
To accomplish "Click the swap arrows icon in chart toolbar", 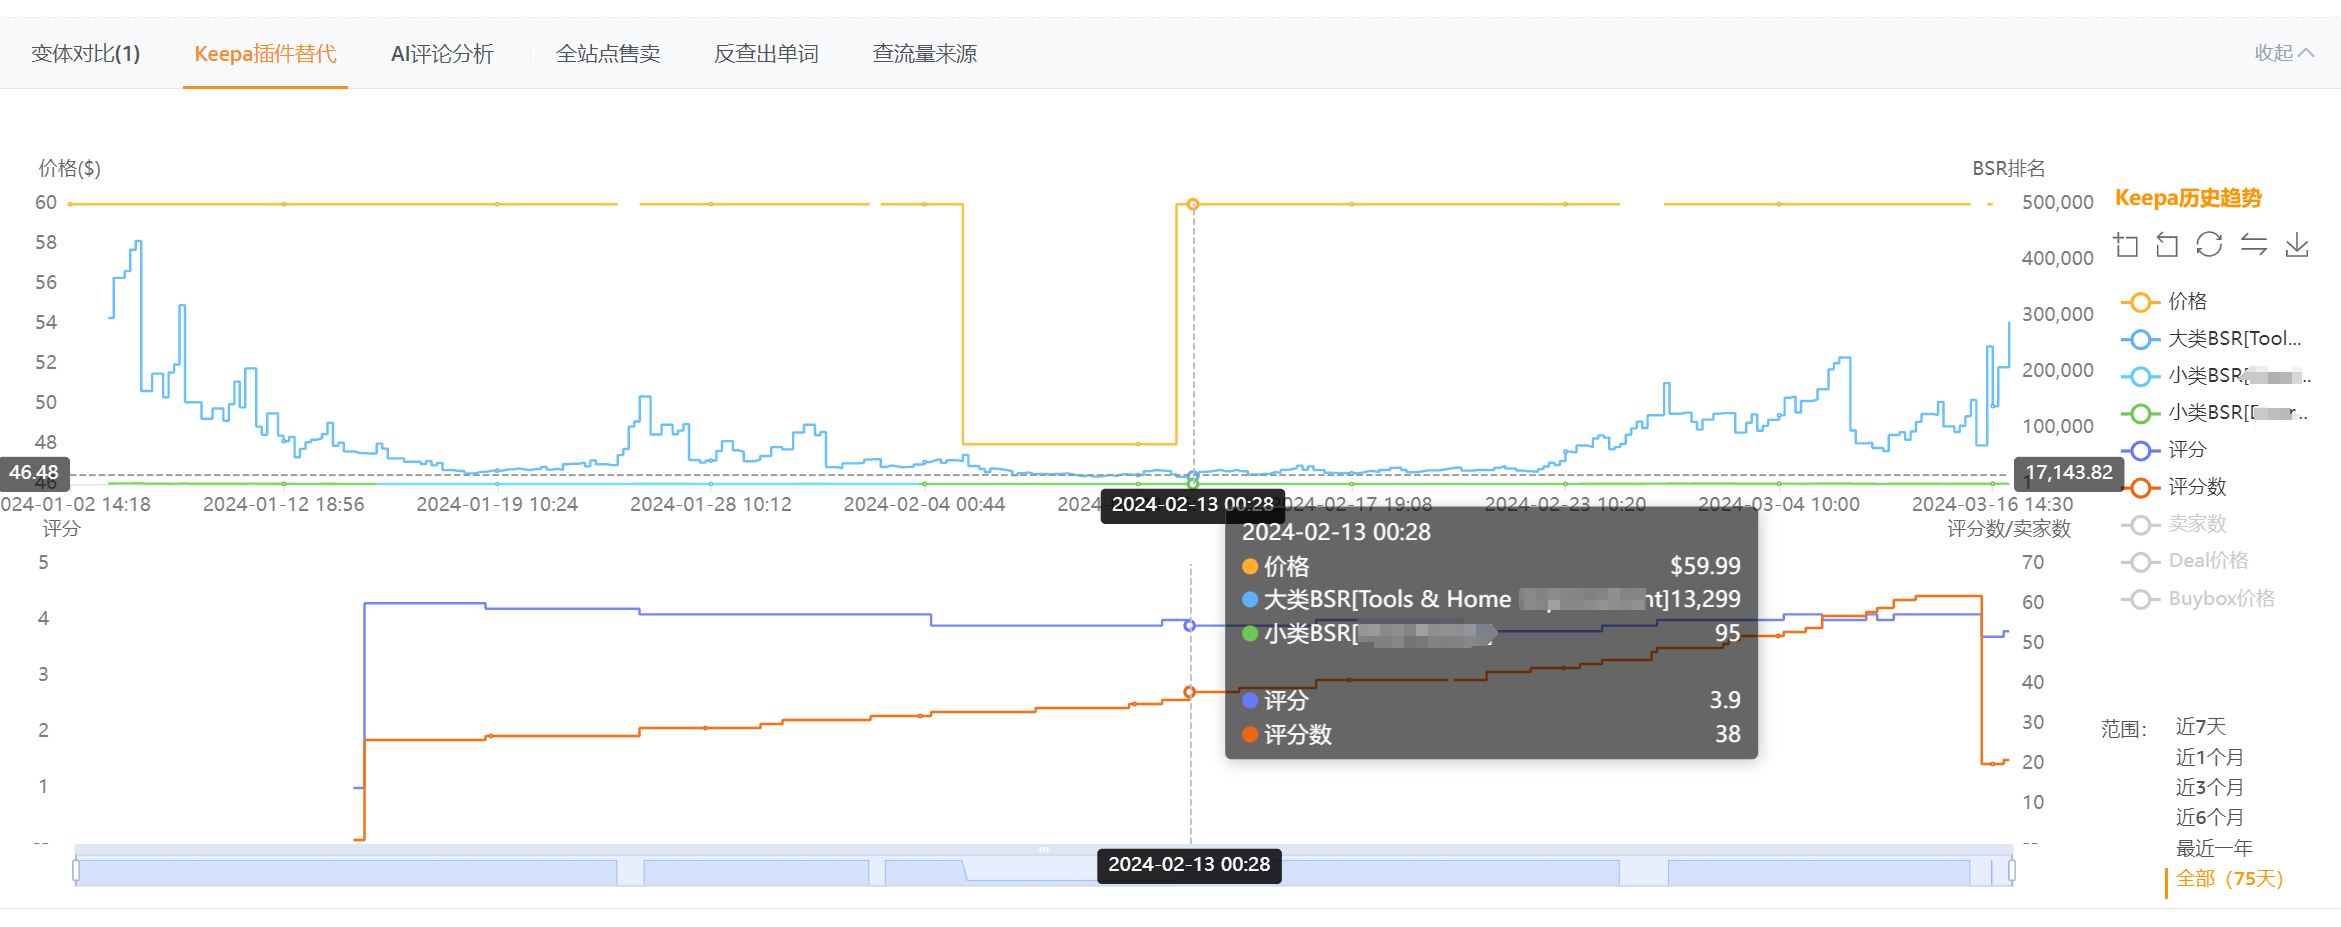I will click(x=2253, y=245).
